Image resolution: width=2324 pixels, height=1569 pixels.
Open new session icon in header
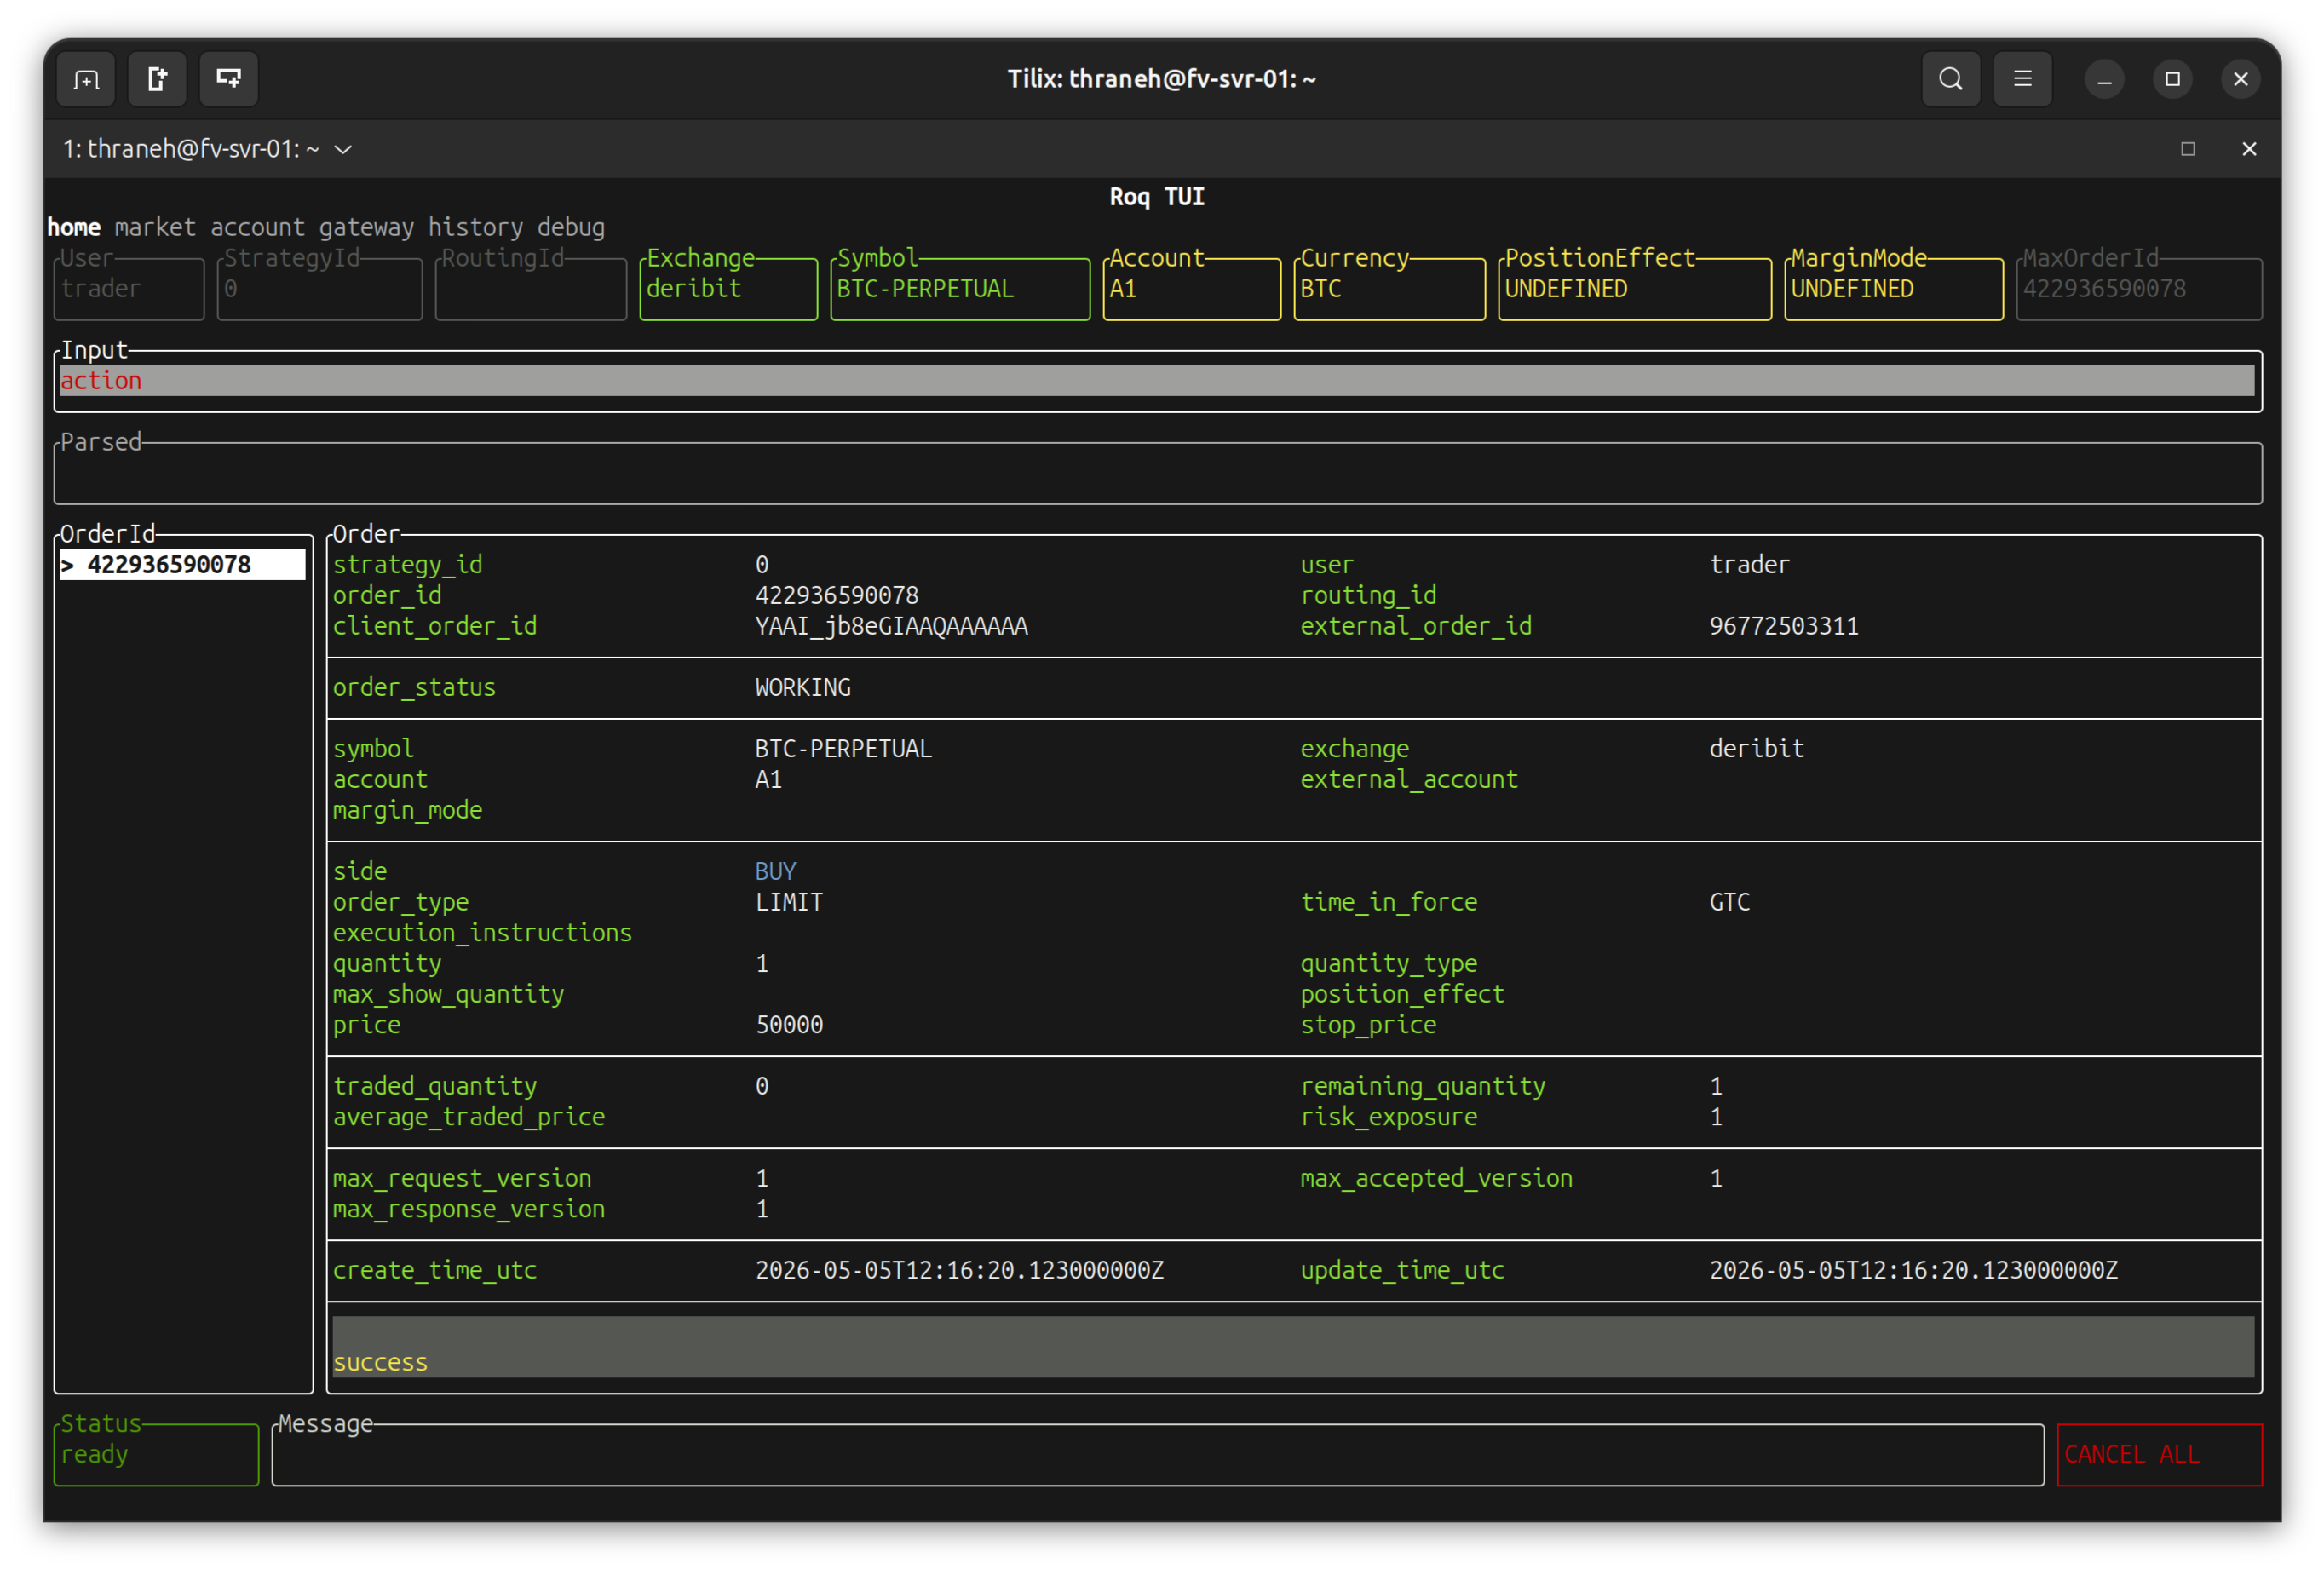86,79
